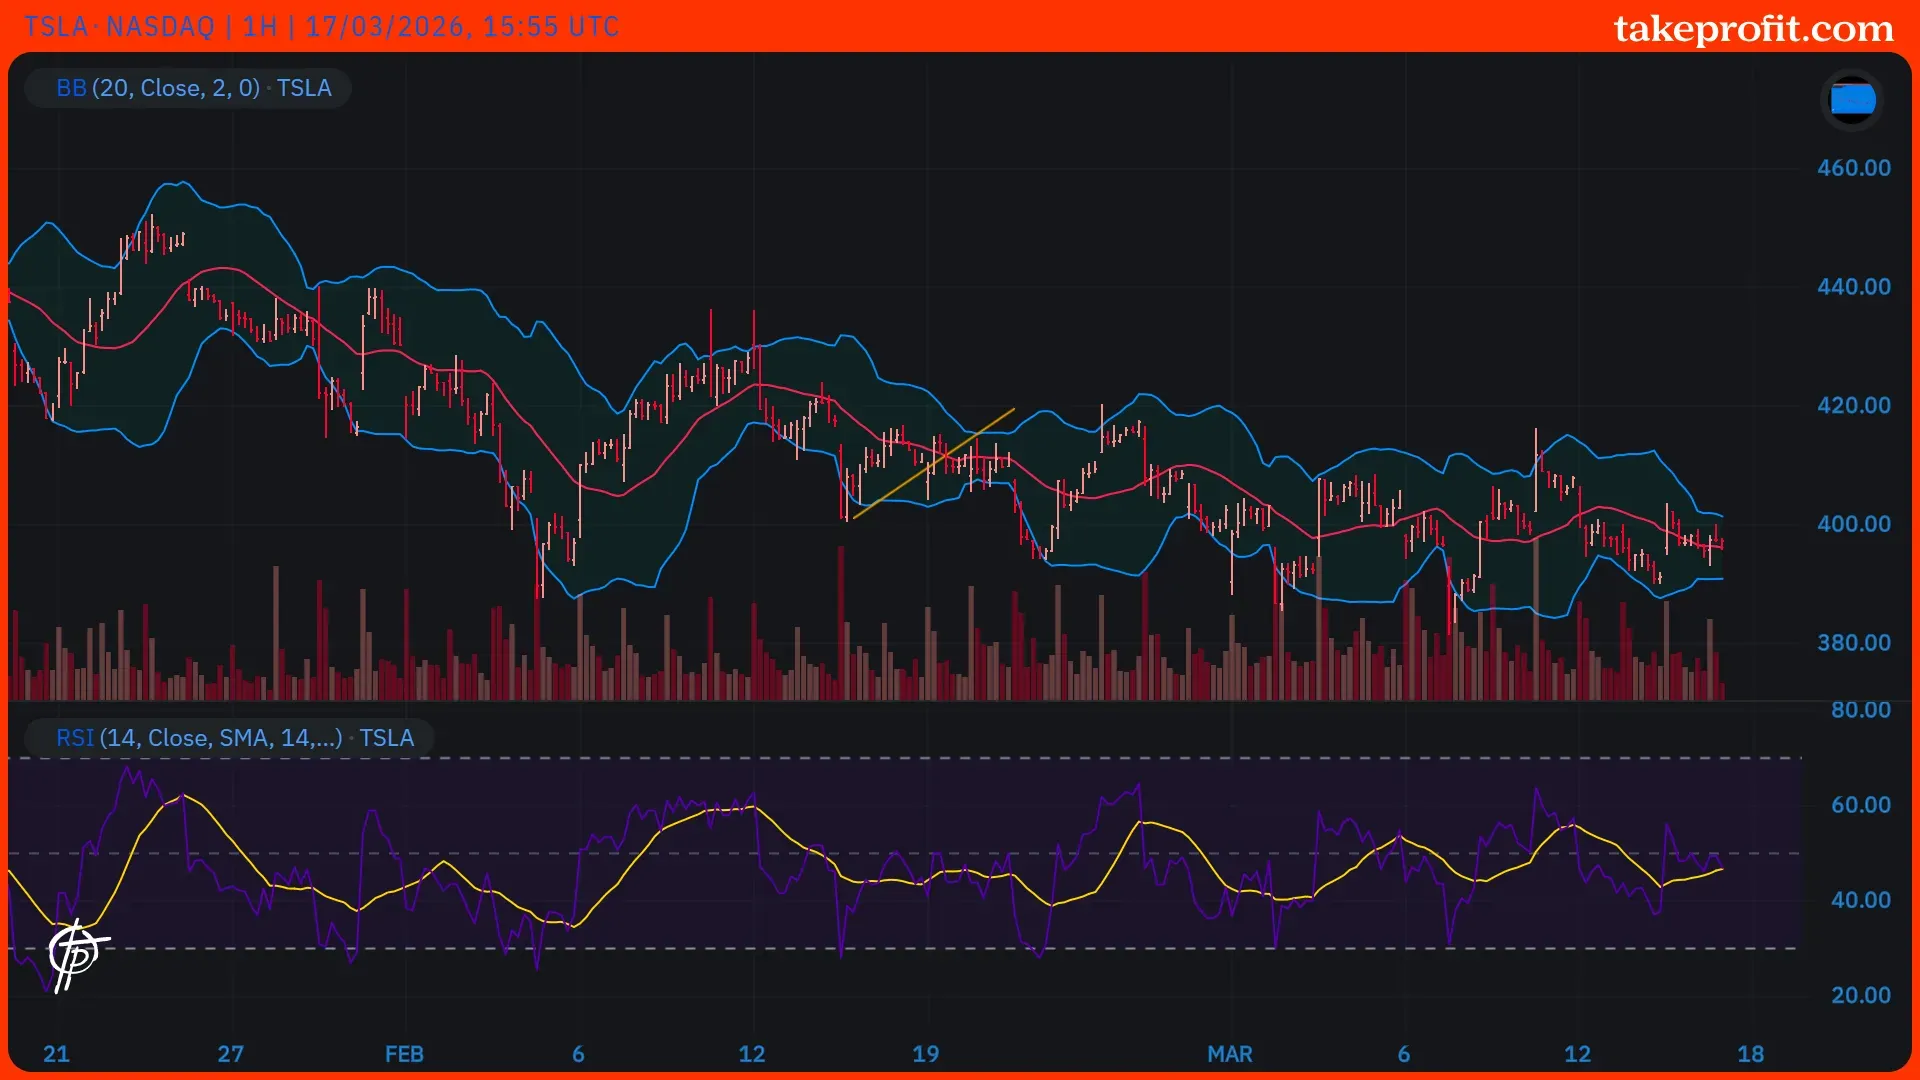
Task: Click the takeprofit.com link in the header
Action: point(1753,28)
